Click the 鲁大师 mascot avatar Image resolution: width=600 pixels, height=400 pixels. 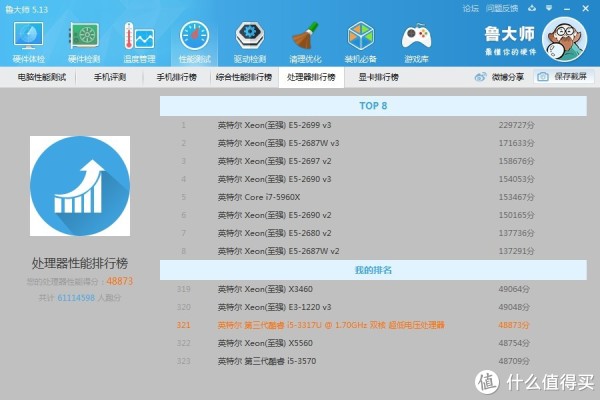pos(565,39)
